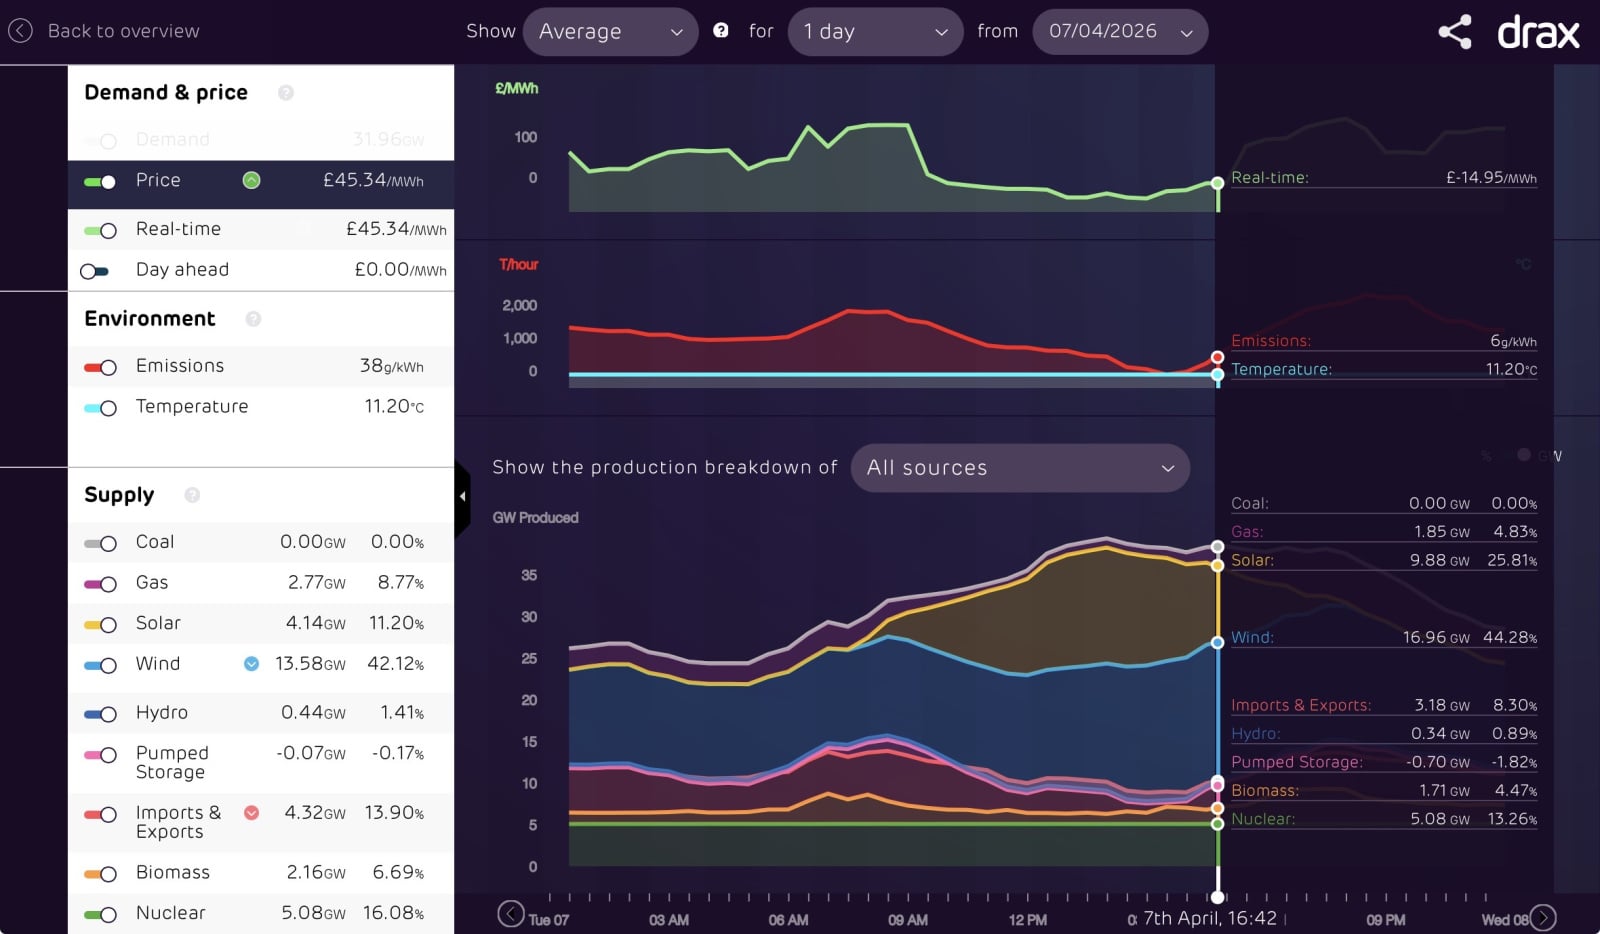Click help icon beside Environment heading

253,319
